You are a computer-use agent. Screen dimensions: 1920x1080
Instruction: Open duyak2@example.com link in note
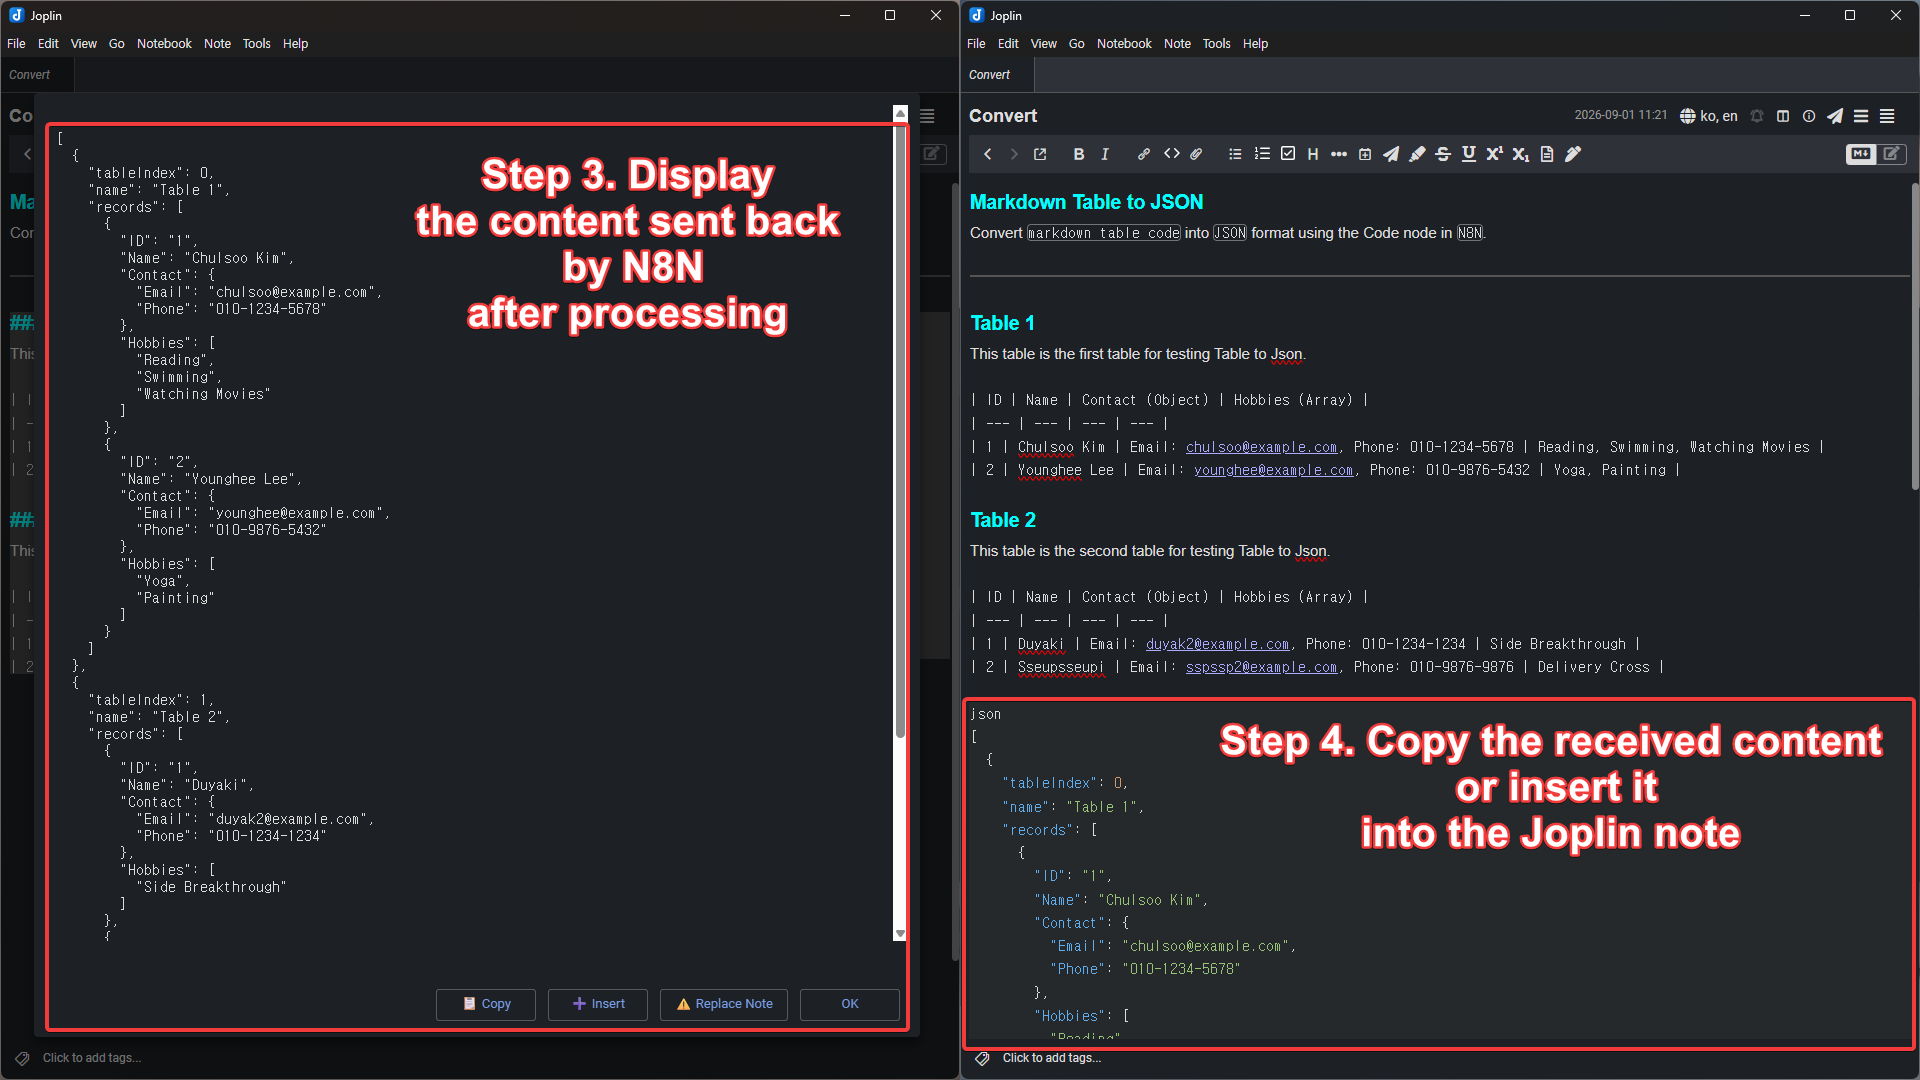coord(1217,644)
